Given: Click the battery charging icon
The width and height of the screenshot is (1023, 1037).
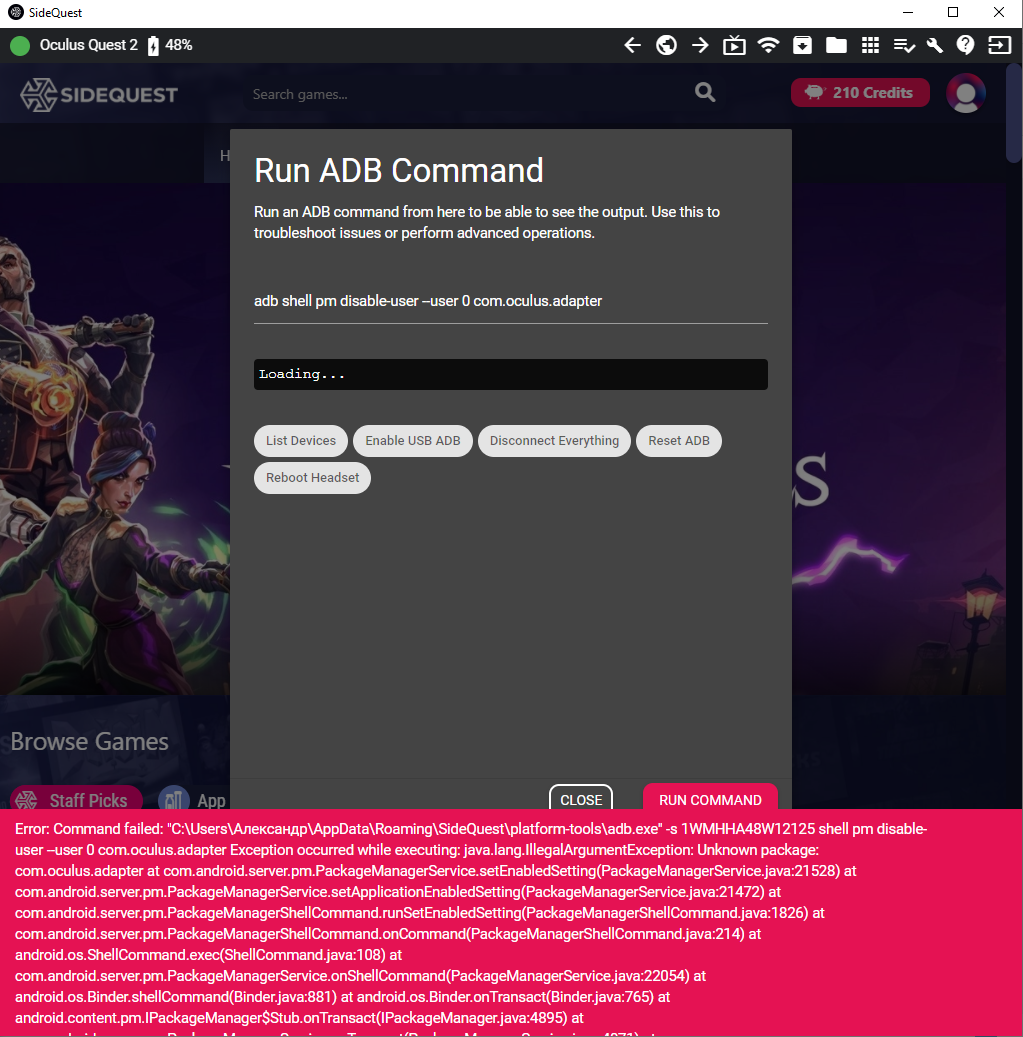Looking at the screenshot, I should (x=153, y=46).
